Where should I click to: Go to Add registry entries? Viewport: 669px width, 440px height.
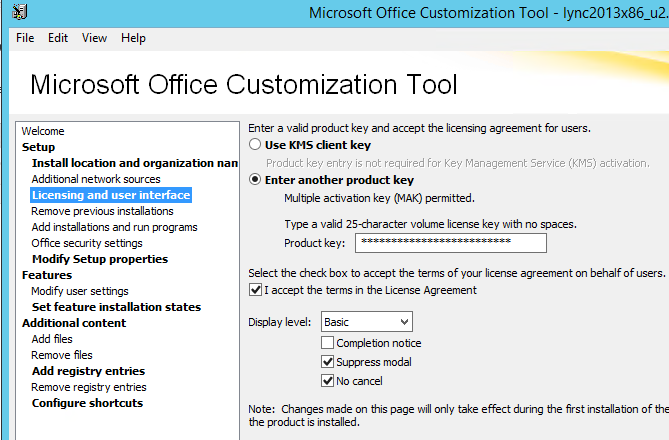[88, 371]
